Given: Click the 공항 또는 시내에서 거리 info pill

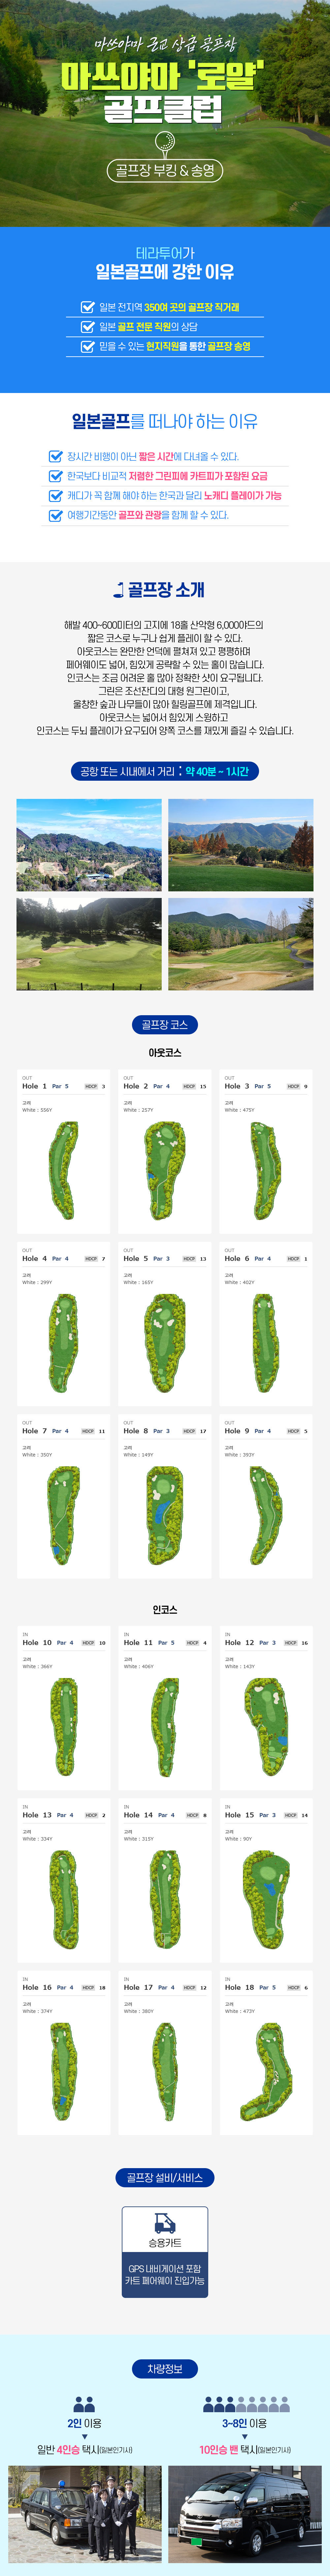Looking at the screenshot, I should click(x=165, y=771).
